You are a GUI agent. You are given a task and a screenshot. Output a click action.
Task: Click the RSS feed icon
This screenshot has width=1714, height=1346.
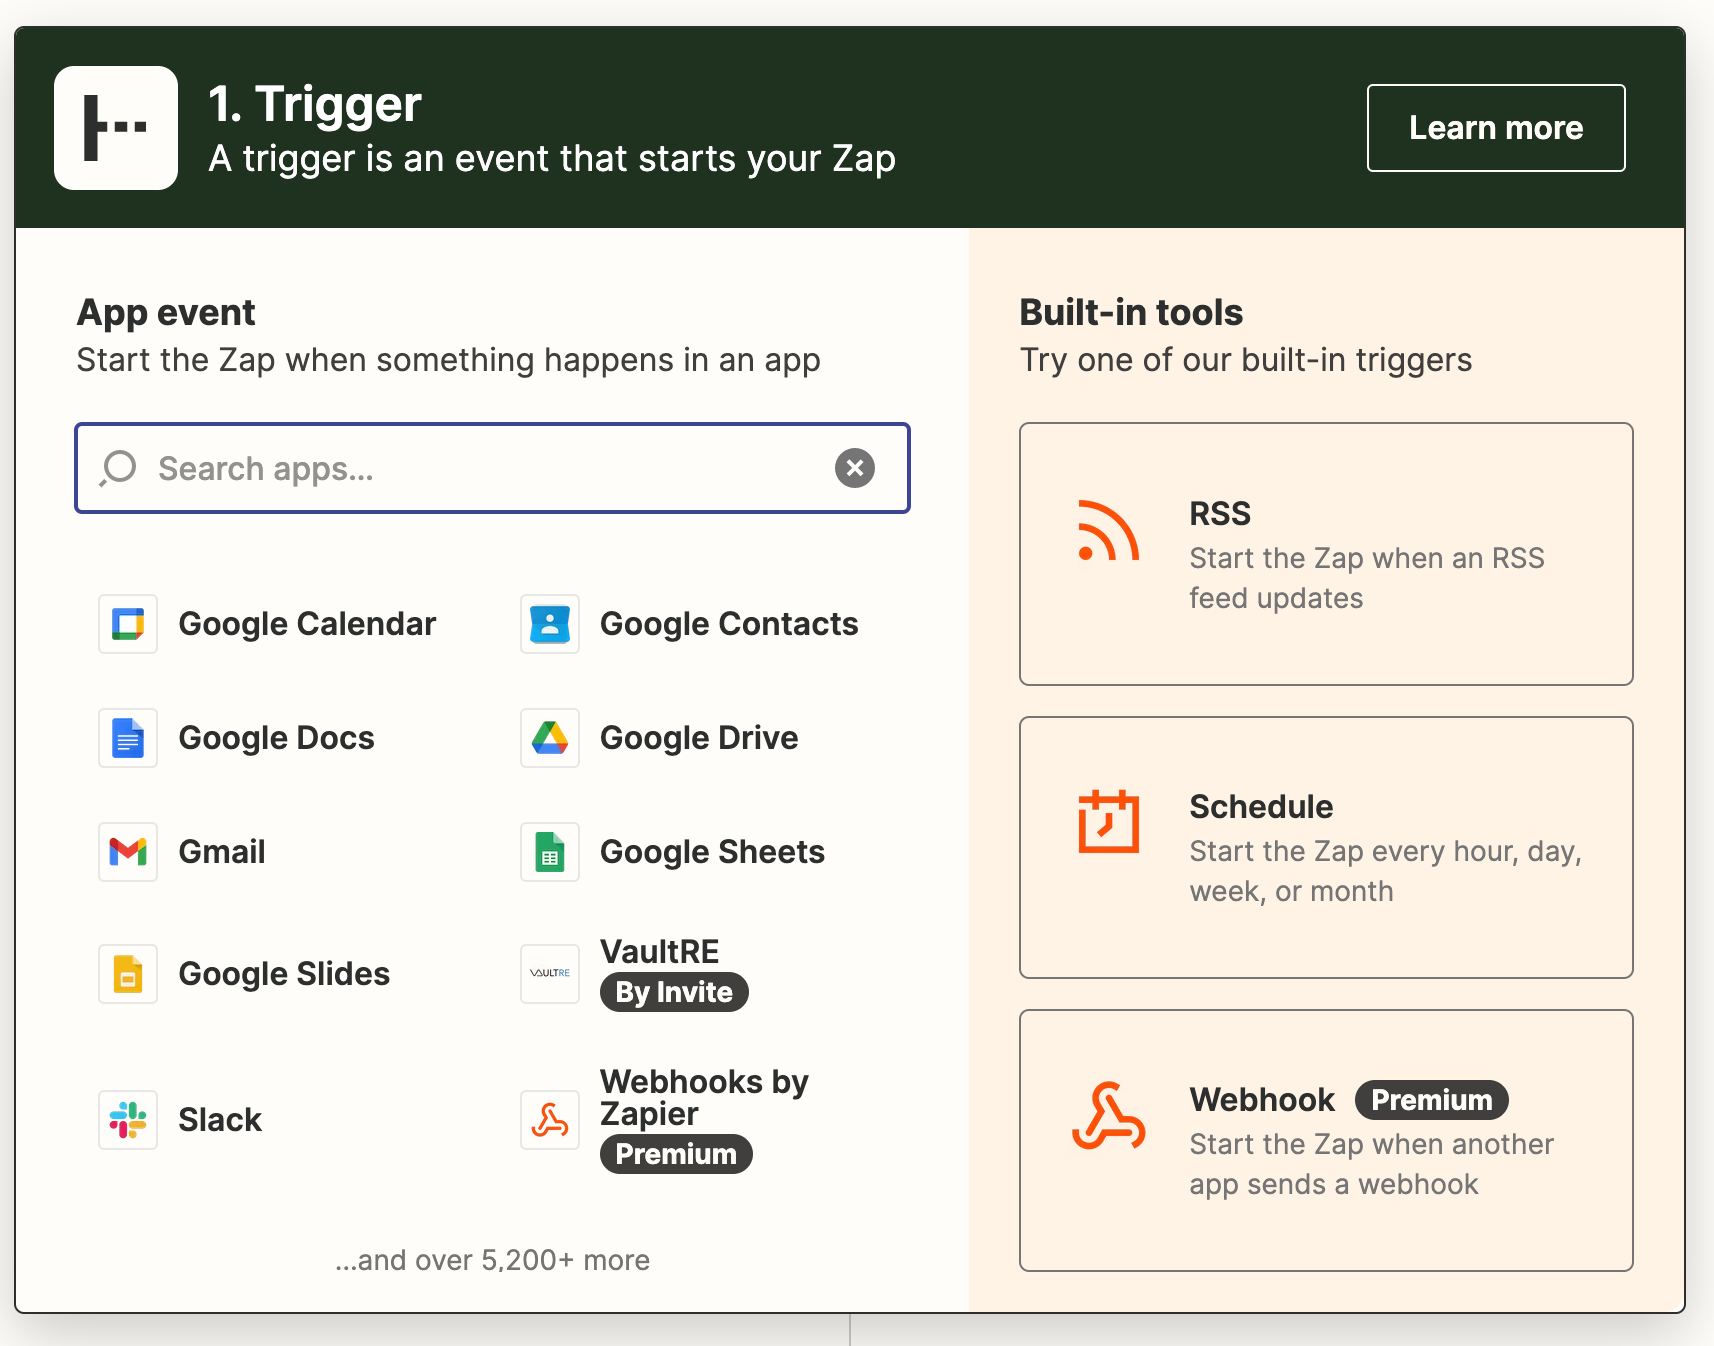click(x=1108, y=530)
